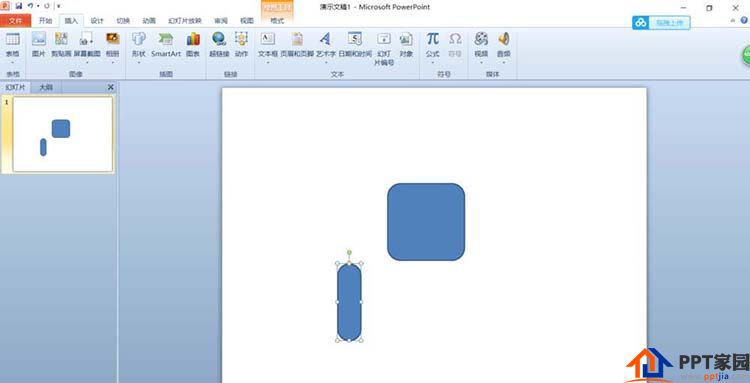Switch to the 设计 design tab
Image resolution: width=750 pixels, height=383 pixels.
97,21
